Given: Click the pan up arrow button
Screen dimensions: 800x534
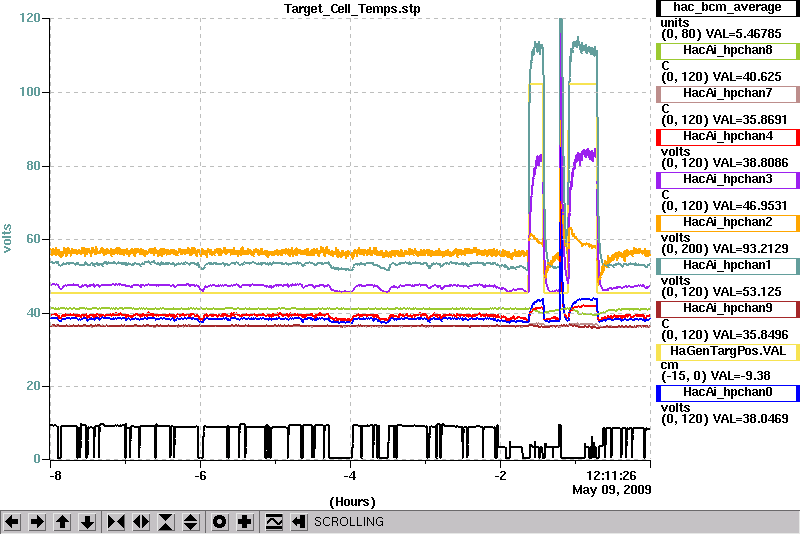Looking at the screenshot, I should pos(62,522).
